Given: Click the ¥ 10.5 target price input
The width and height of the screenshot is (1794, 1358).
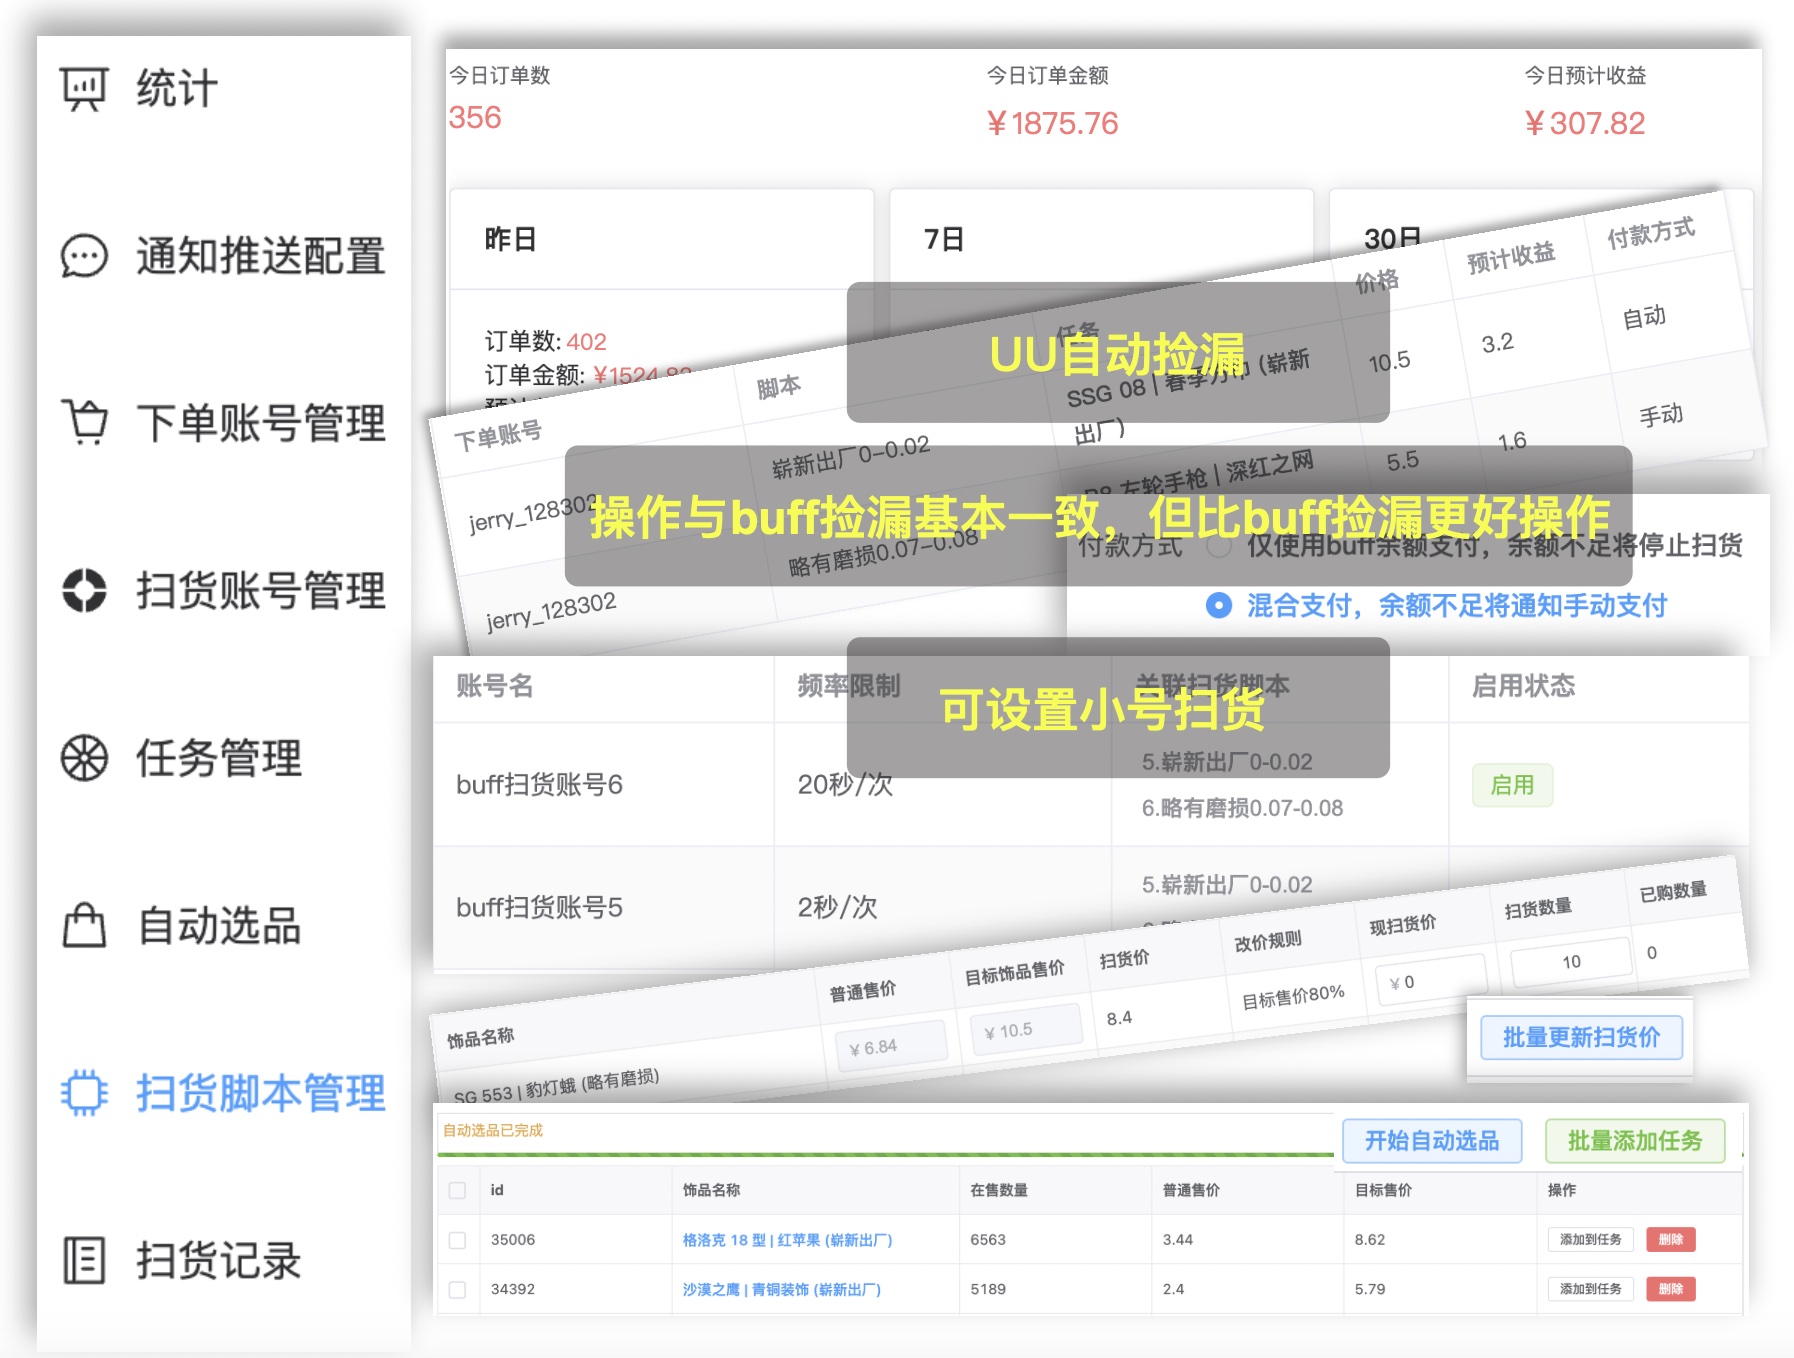Looking at the screenshot, I should pos(1026,1030).
